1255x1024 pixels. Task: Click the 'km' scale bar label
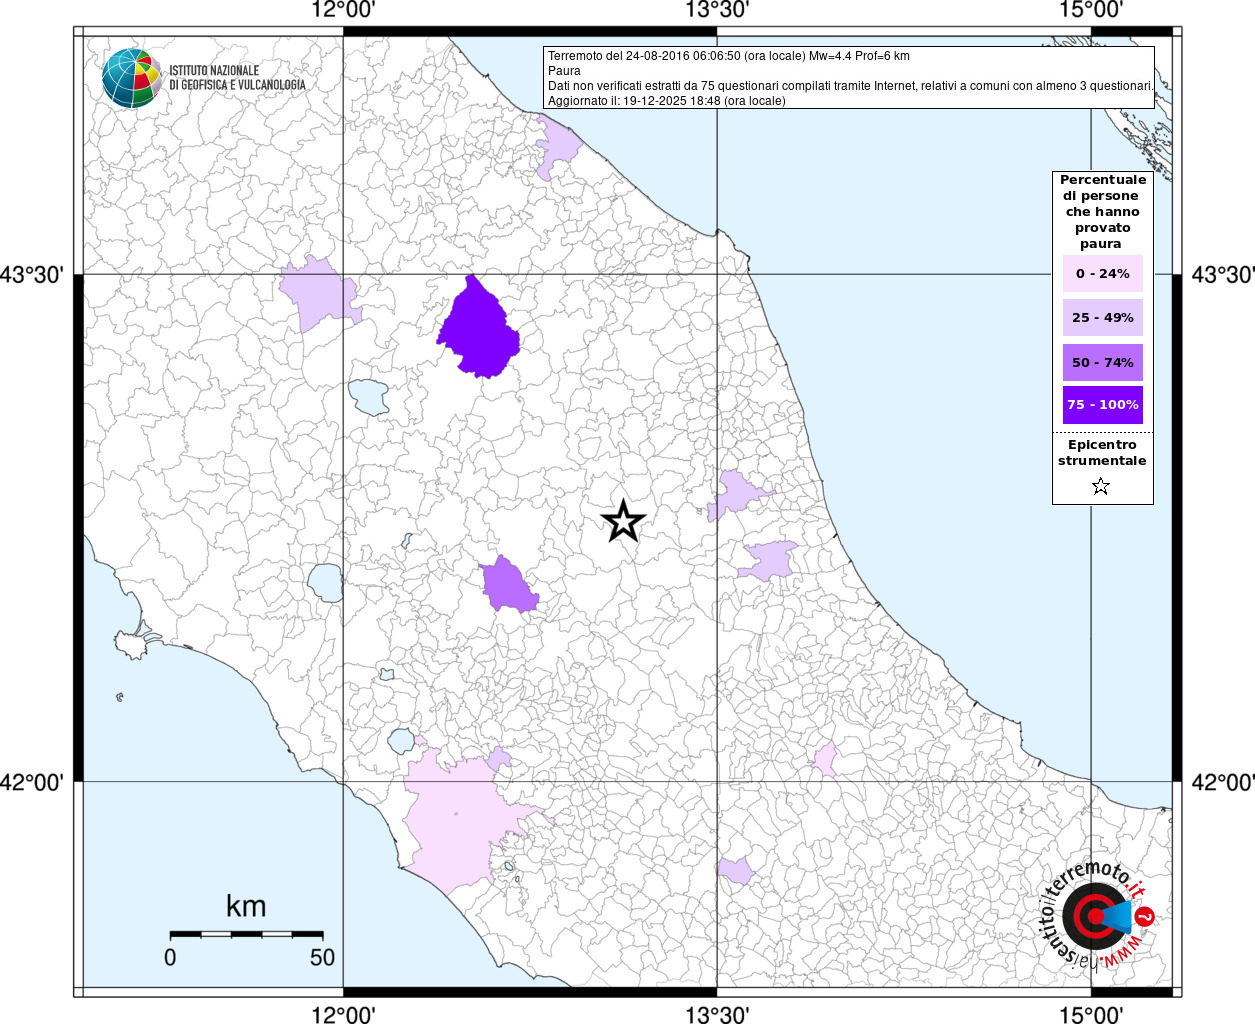point(246,906)
